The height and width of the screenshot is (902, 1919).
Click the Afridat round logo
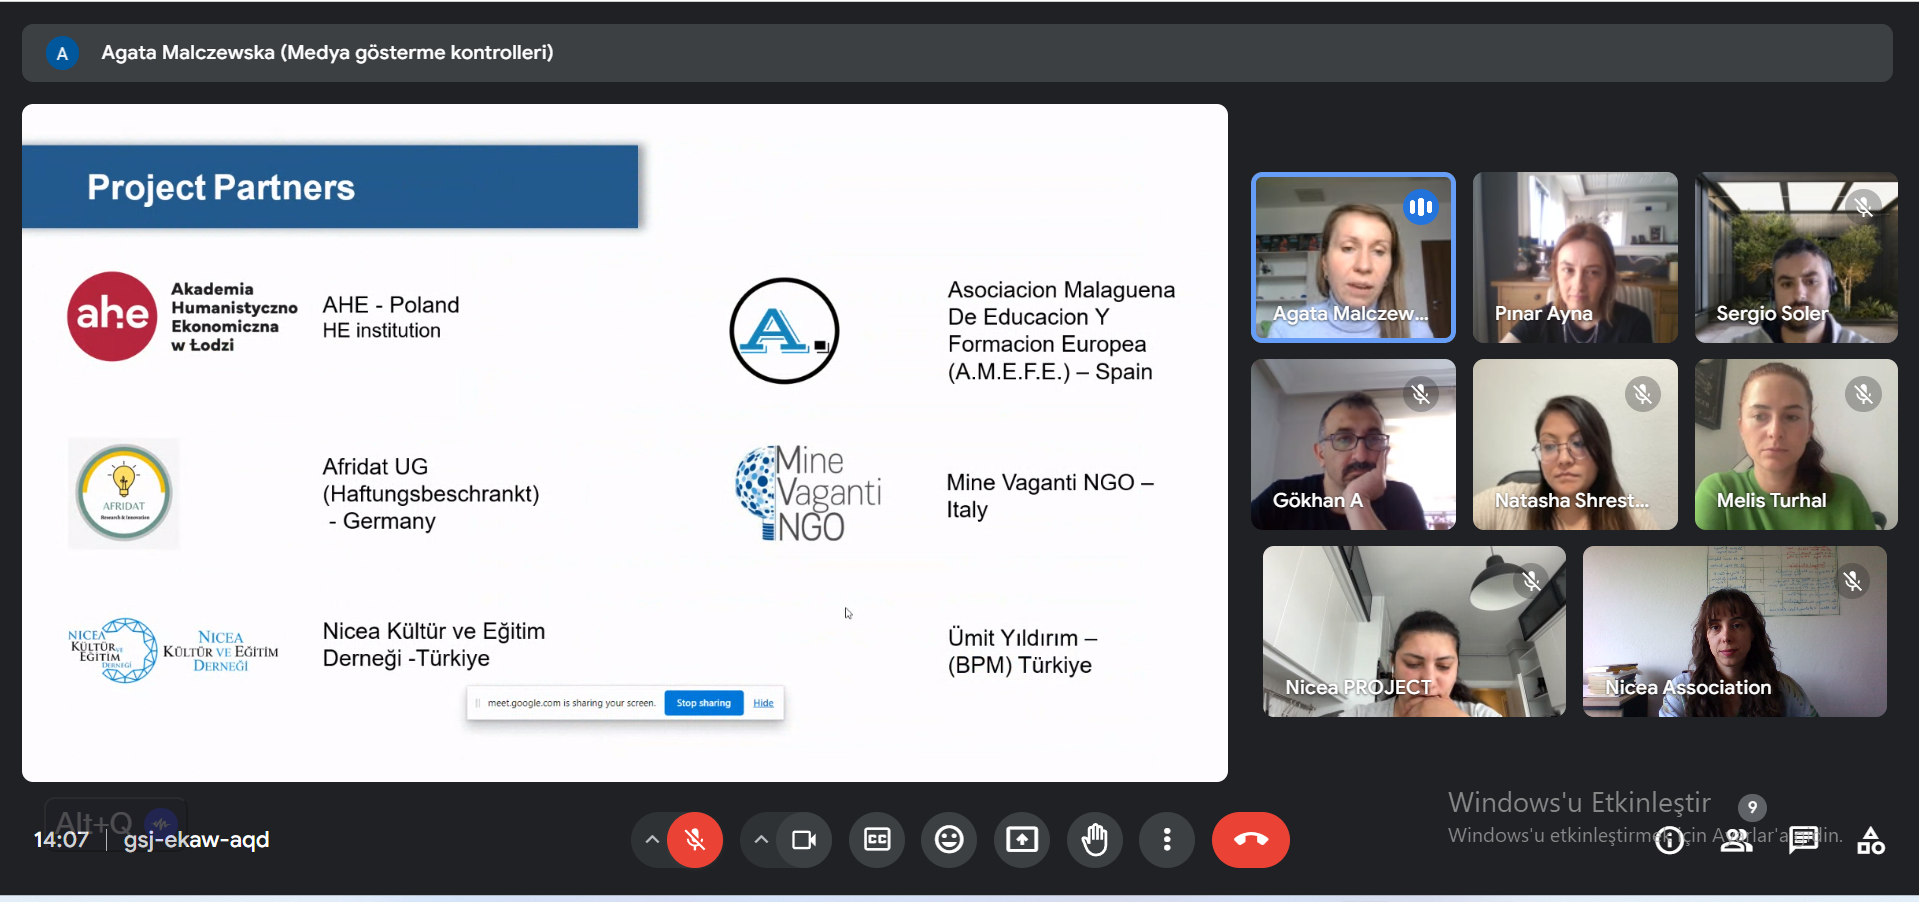(x=124, y=493)
